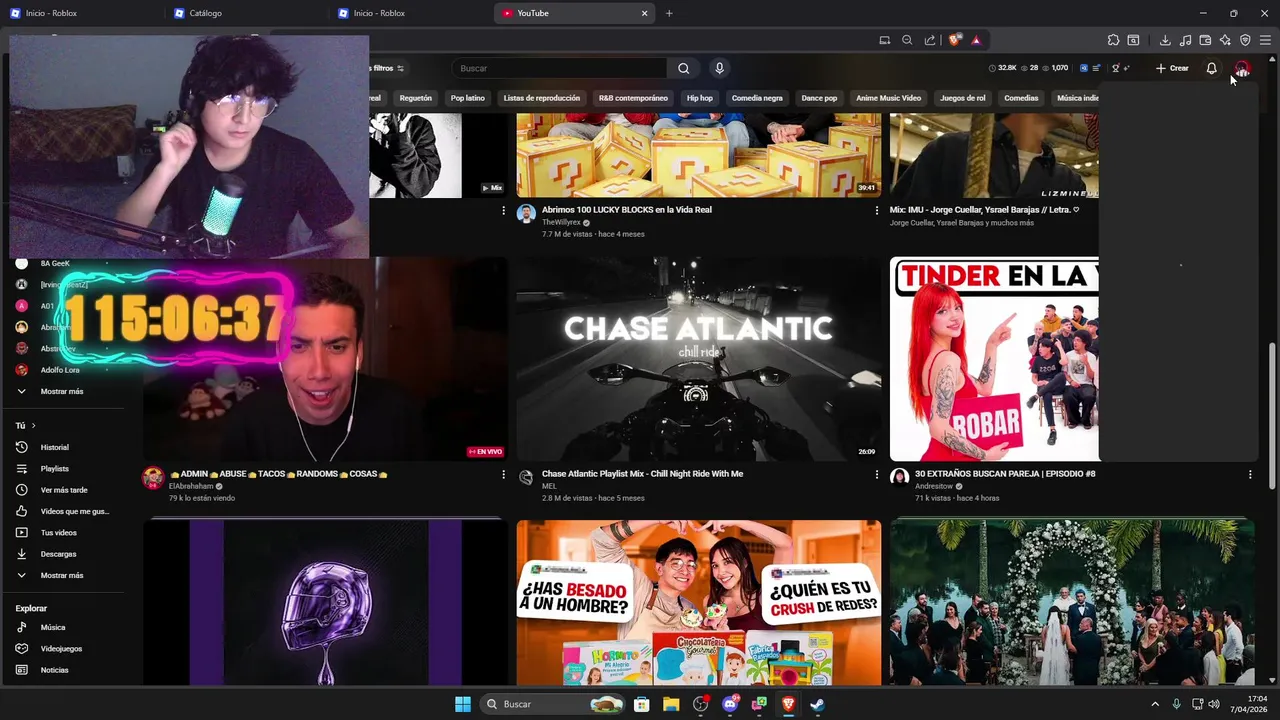
Task: Select the R&B contemporáneo chip
Action: coord(633,98)
